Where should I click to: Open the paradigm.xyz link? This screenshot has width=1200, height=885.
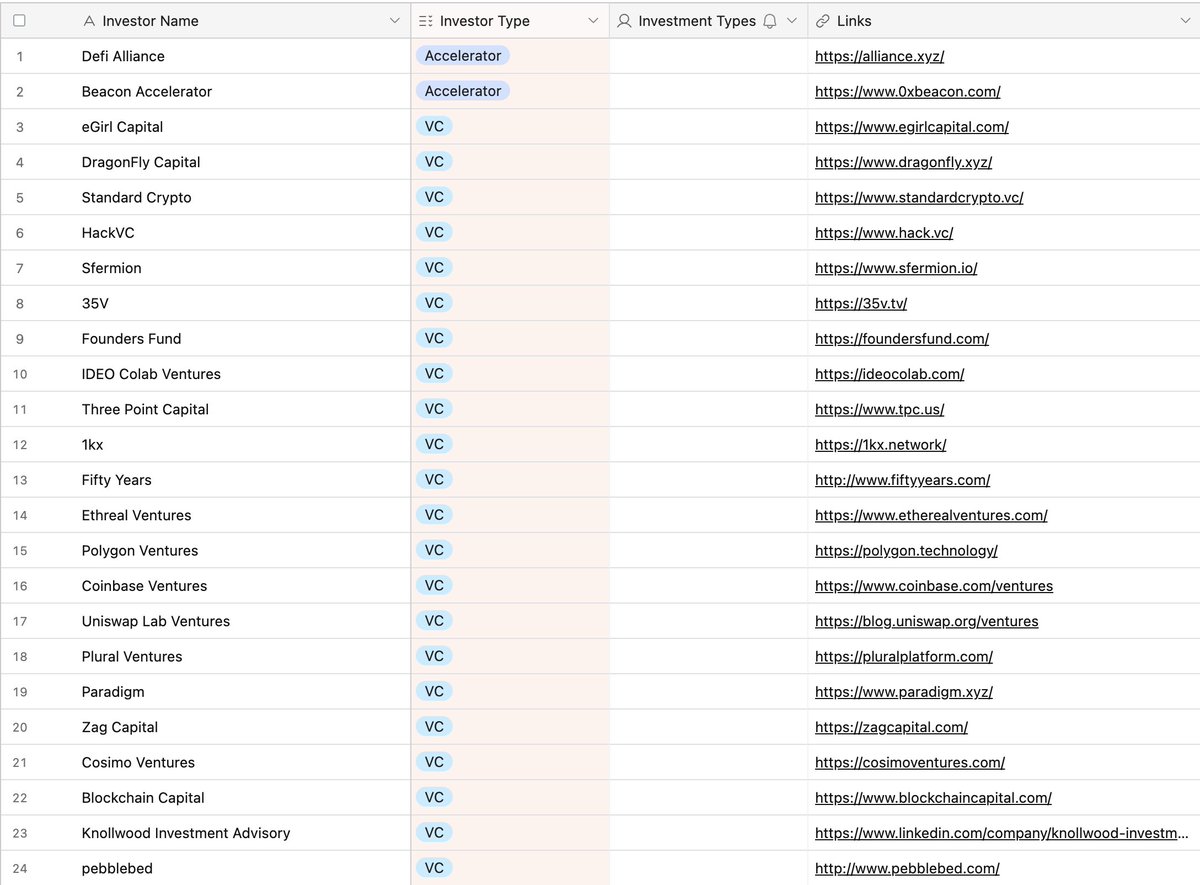[904, 692]
